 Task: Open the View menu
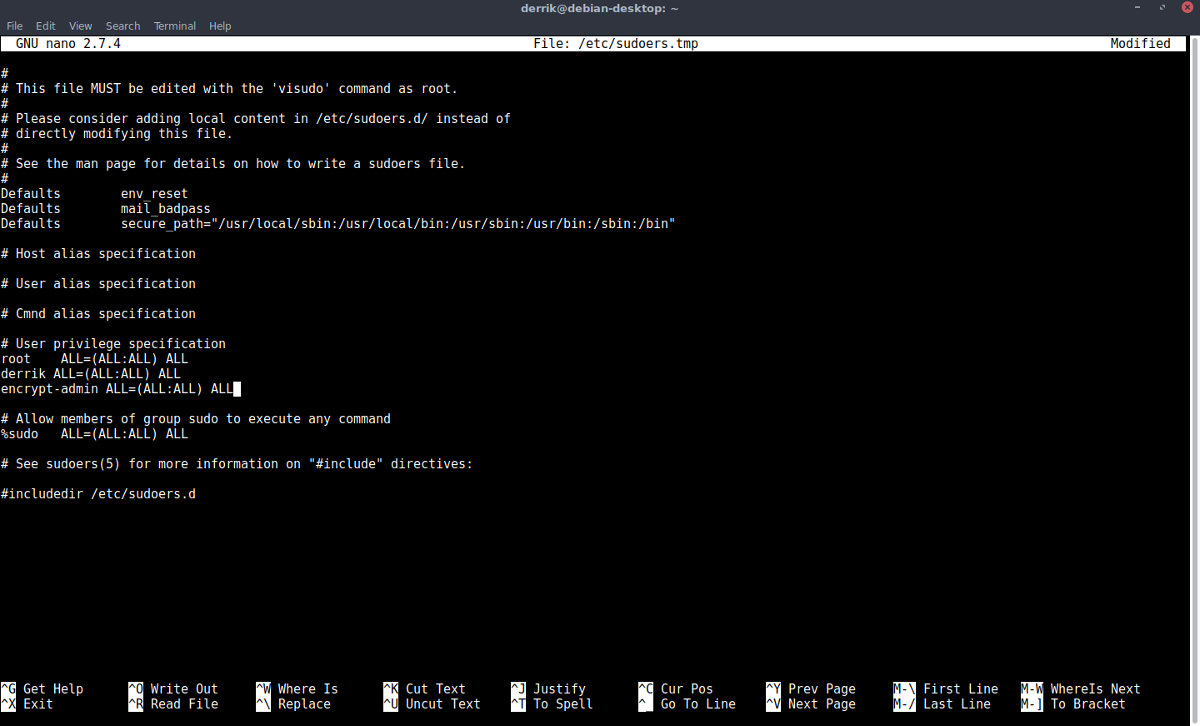[81, 26]
